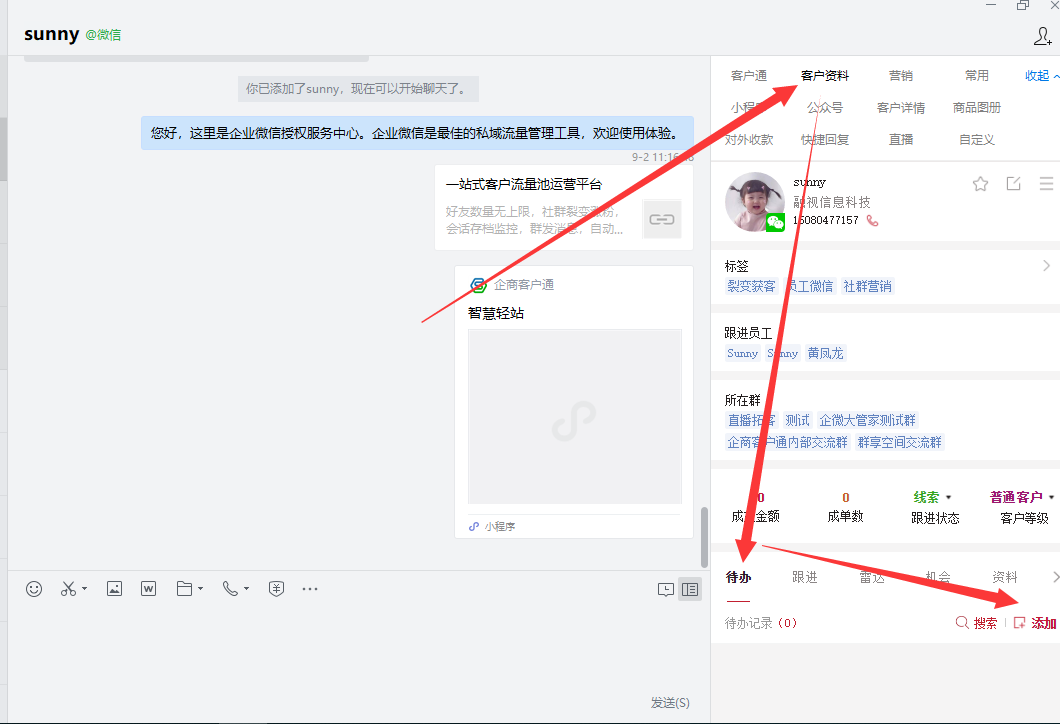This screenshot has height=724, width=1060.
Task: Open the customer card hamburger menu
Action: click(x=1046, y=183)
